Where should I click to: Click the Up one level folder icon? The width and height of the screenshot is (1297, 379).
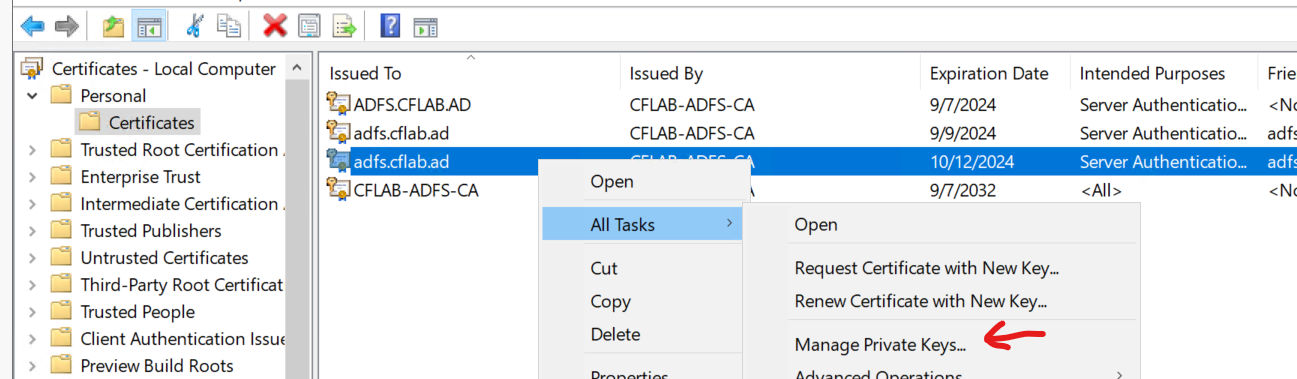(114, 26)
